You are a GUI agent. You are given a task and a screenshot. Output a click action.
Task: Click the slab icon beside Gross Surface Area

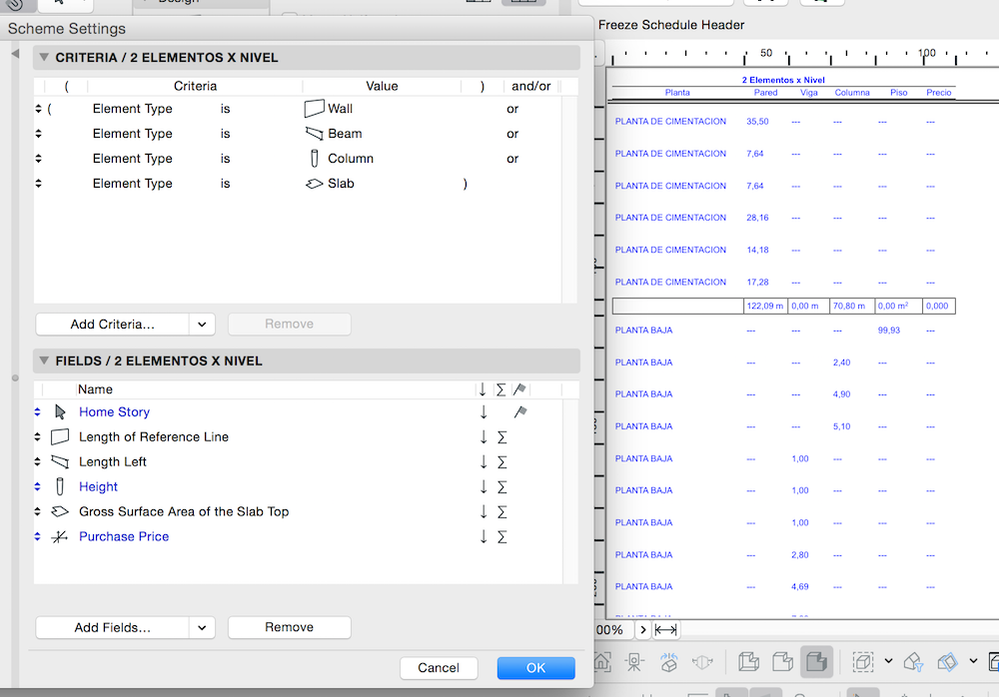(x=60, y=512)
